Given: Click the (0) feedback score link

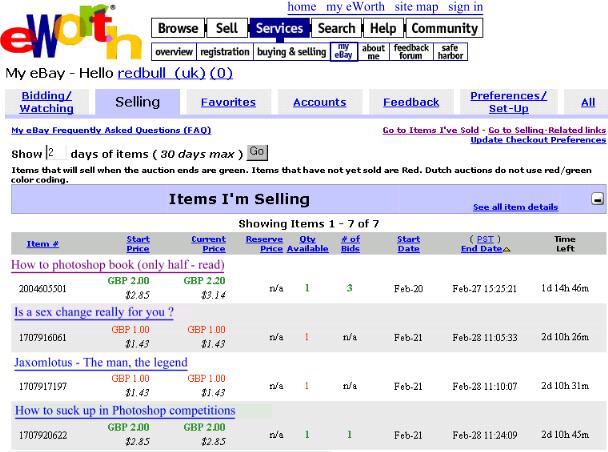Looking at the screenshot, I should tap(221, 73).
